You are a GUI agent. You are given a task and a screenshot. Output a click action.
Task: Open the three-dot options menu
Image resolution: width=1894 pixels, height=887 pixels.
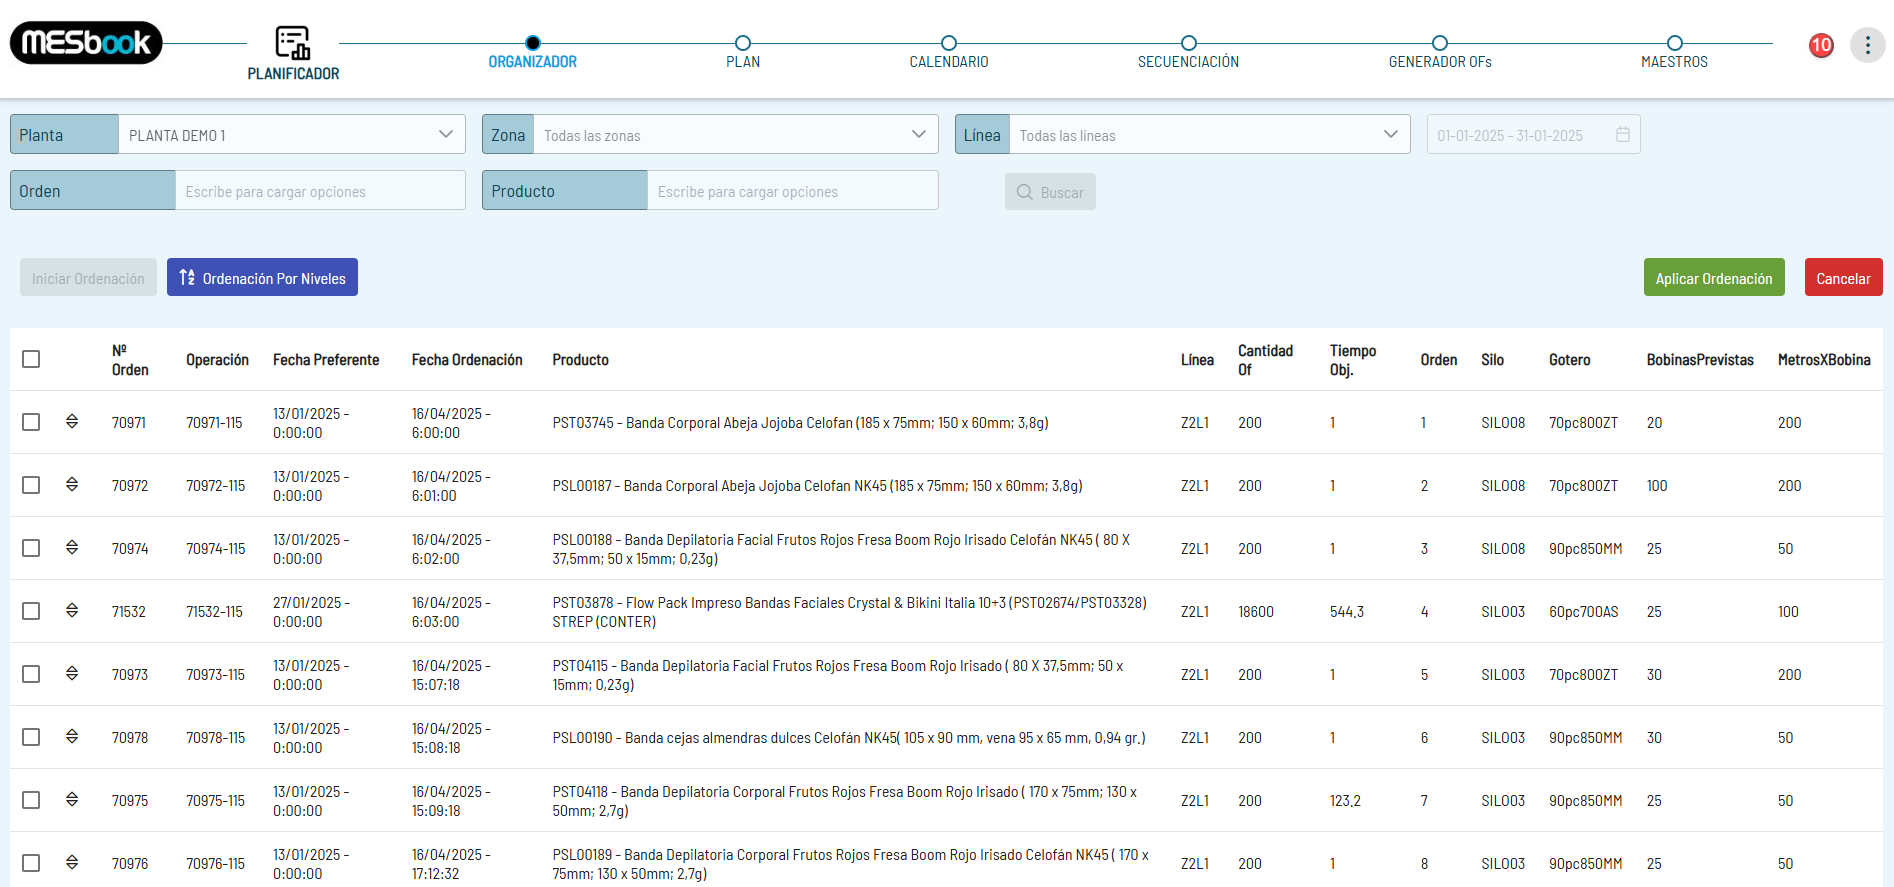coord(1866,45)
